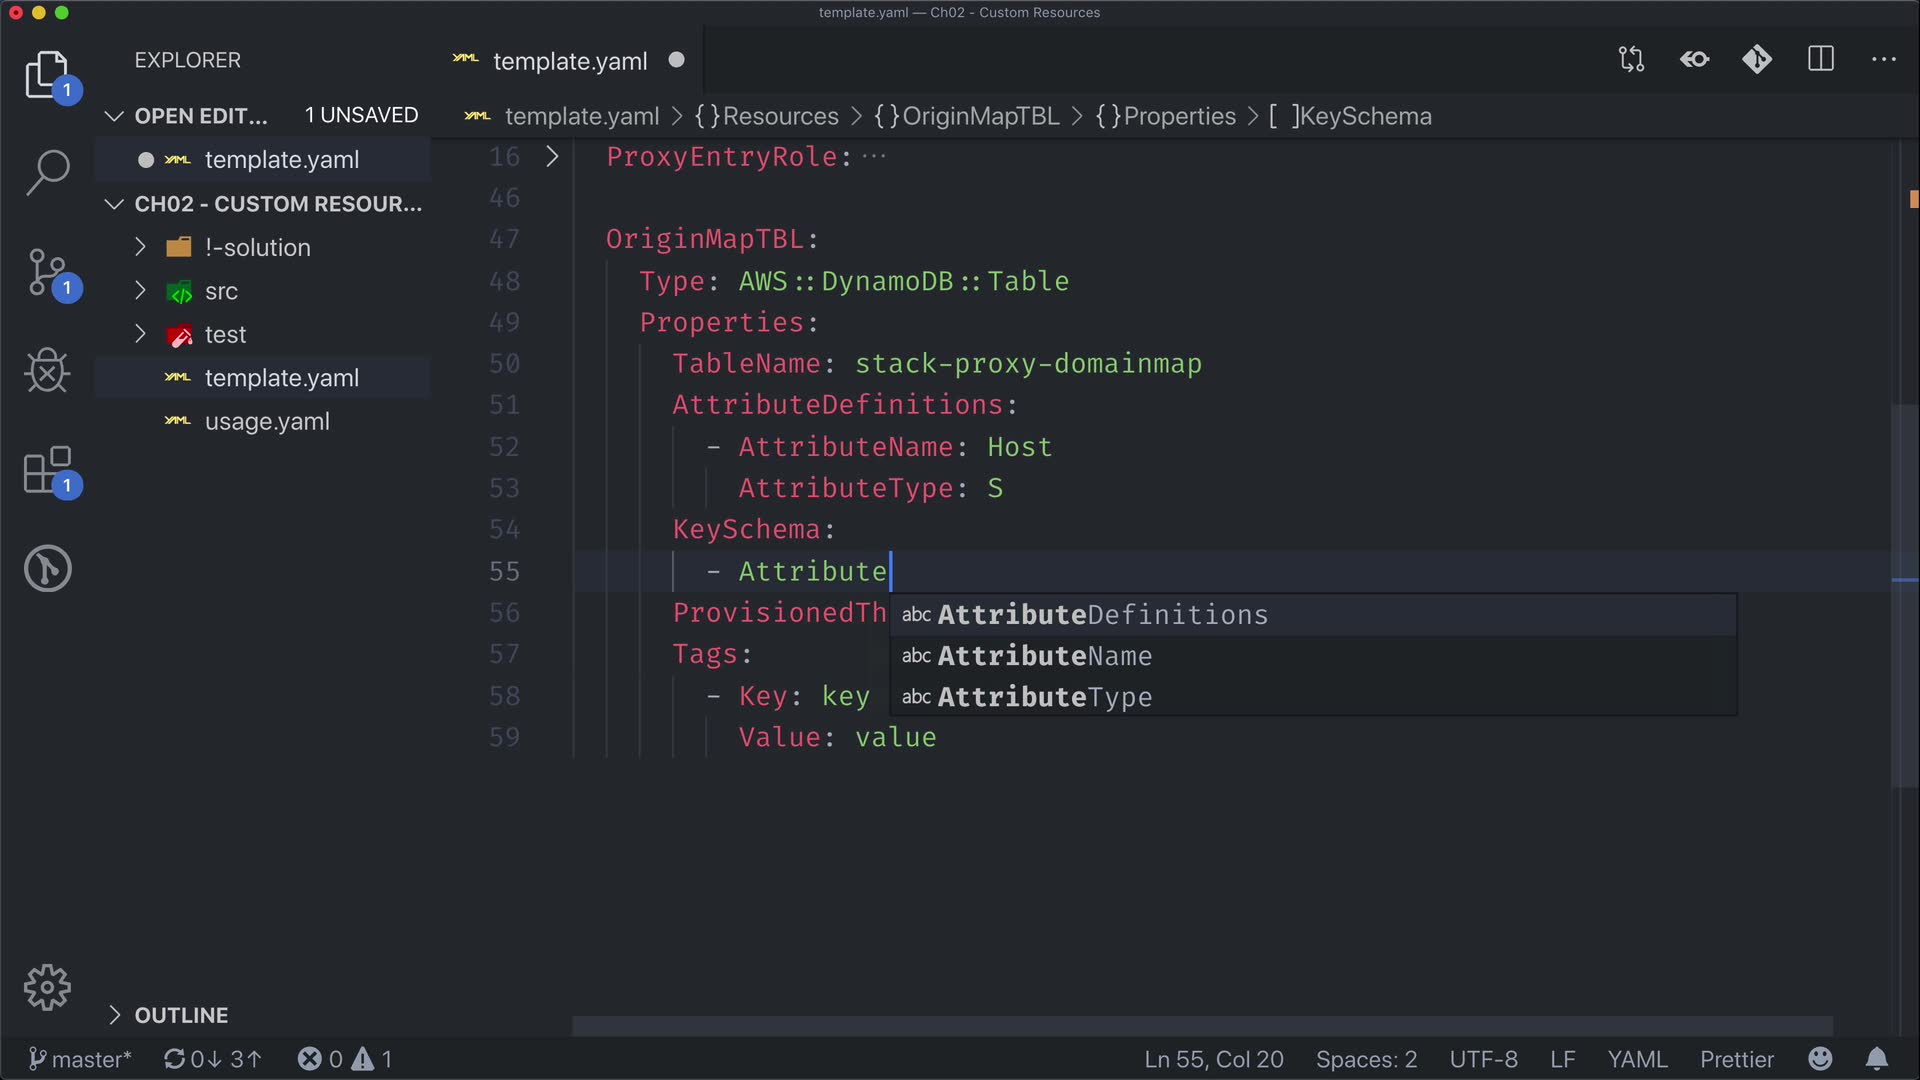Expand the !-solution folder
The height and width of the screenshot is (1080, 1920).
140,247
